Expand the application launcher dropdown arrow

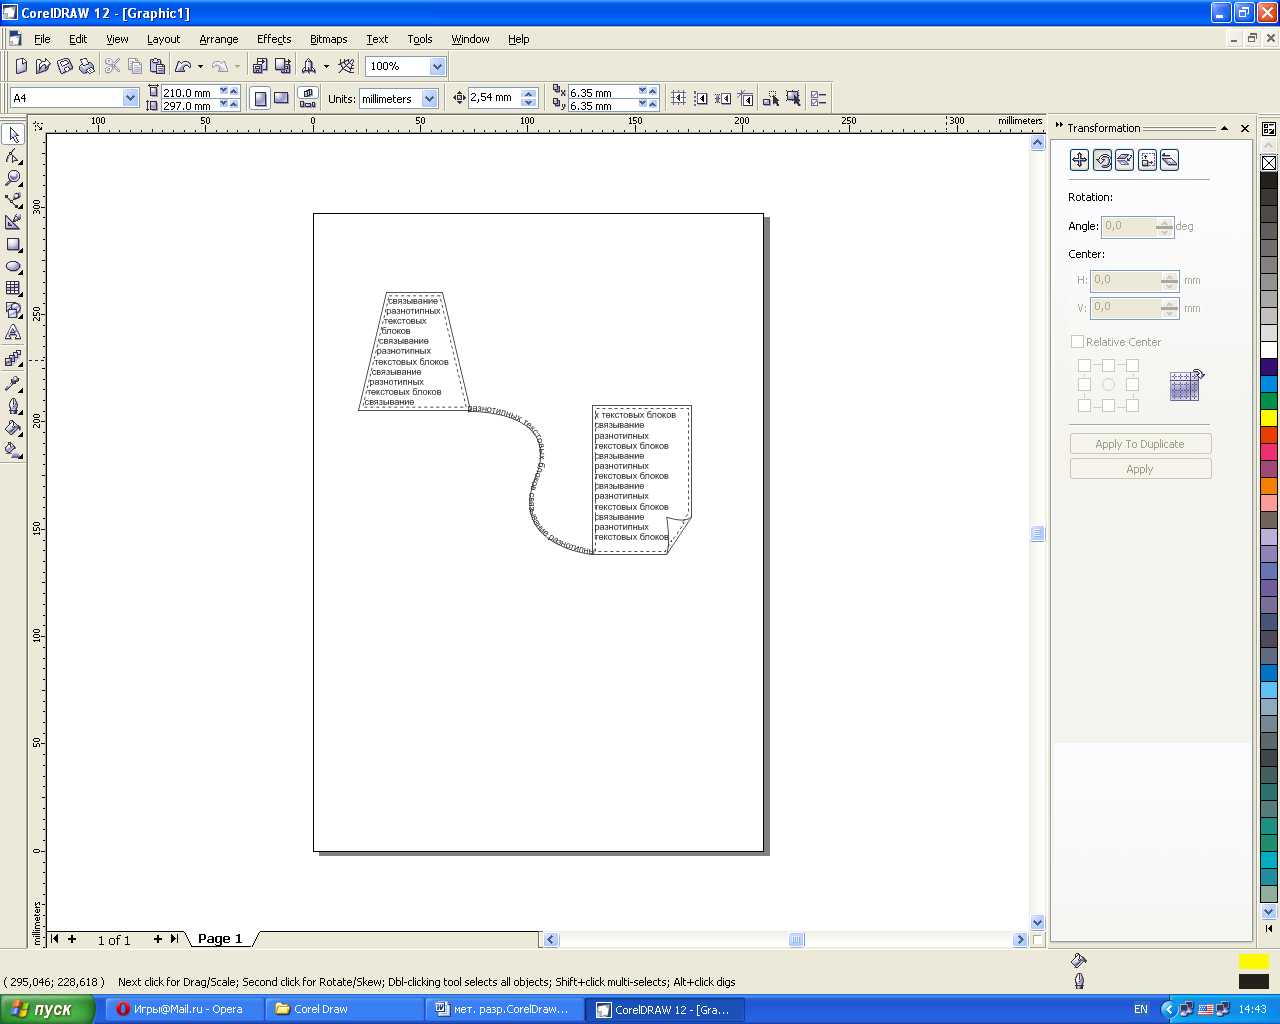[326, 67]
